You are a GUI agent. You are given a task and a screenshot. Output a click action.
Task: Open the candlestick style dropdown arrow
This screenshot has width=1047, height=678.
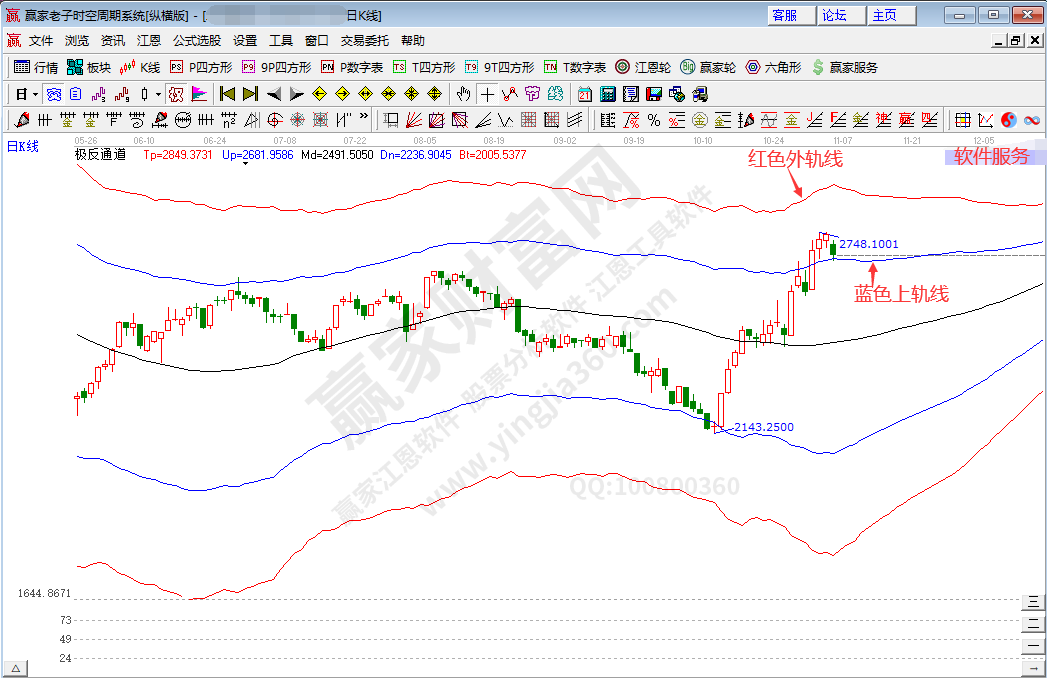(x=158, y=94)
